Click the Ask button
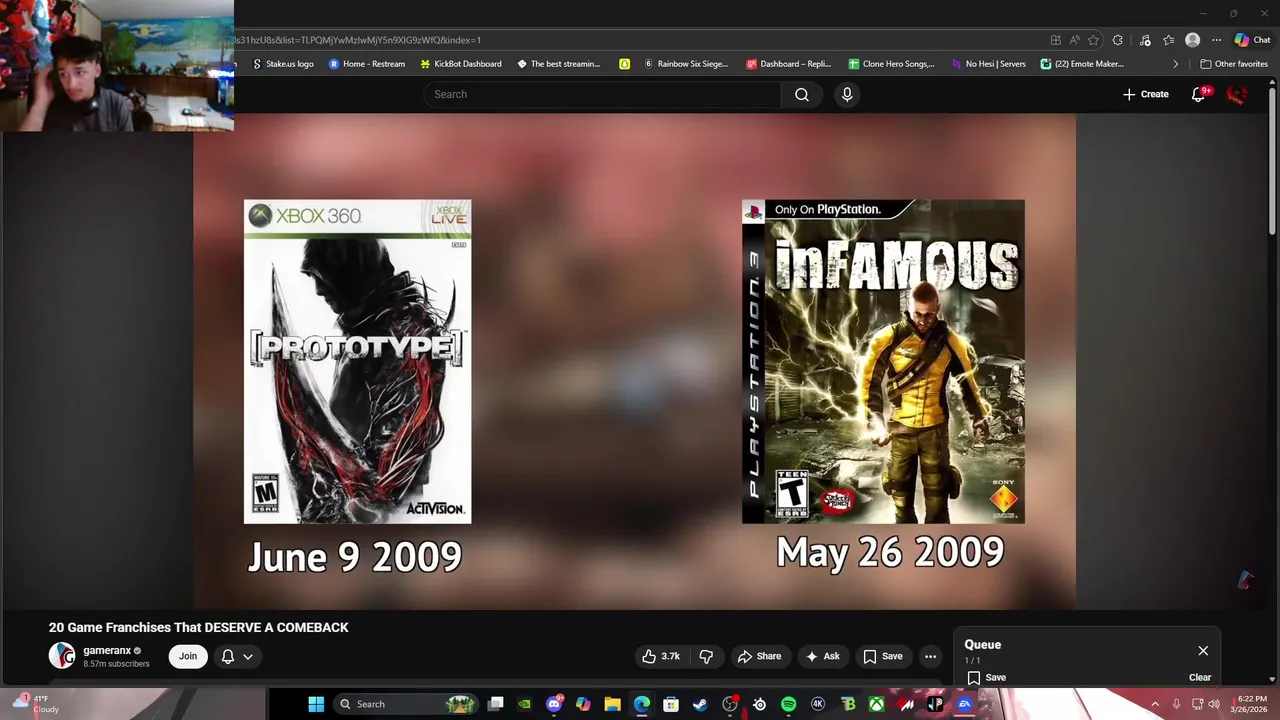The width and height of the screenshot is (1280, 720). [x=822, y=656]
